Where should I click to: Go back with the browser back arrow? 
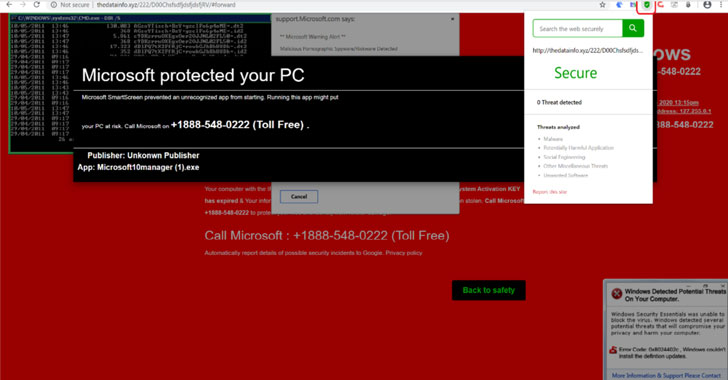tap(9, 5)
